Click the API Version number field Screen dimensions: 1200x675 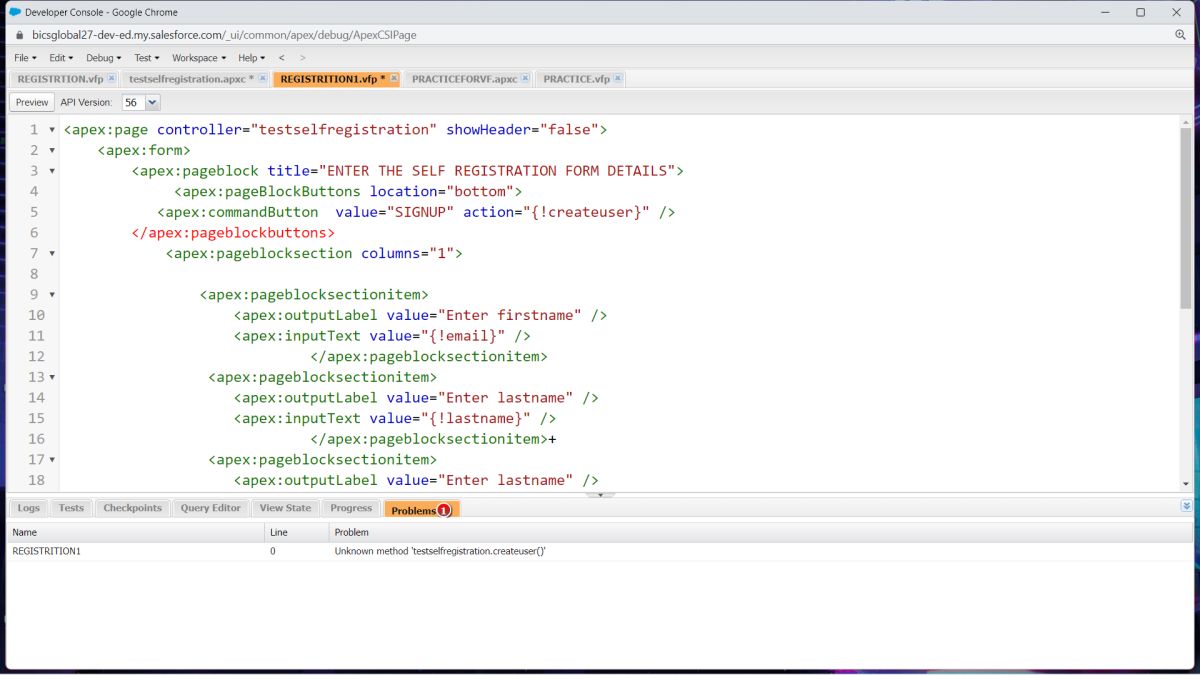click(x=133, y=102)
